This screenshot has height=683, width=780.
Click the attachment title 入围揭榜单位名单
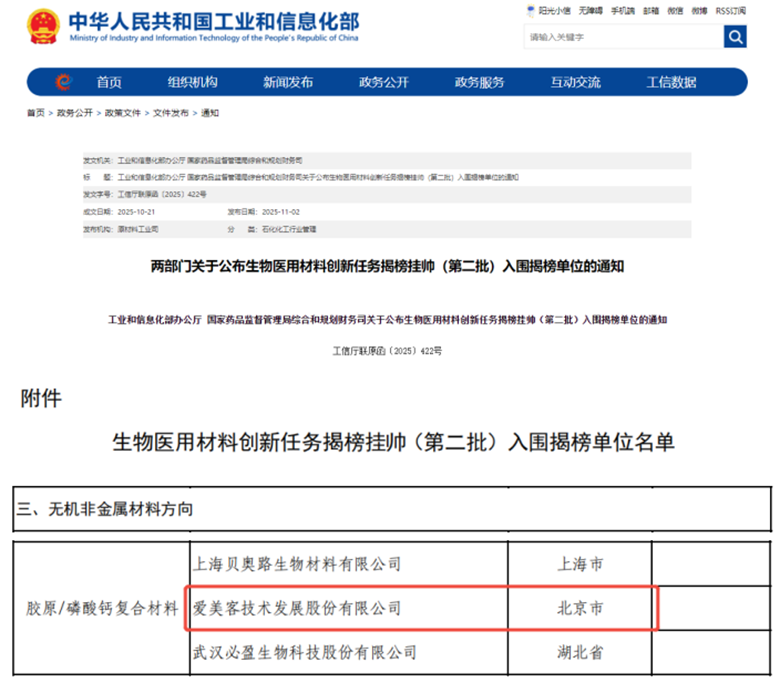click(x=394, y=442)
